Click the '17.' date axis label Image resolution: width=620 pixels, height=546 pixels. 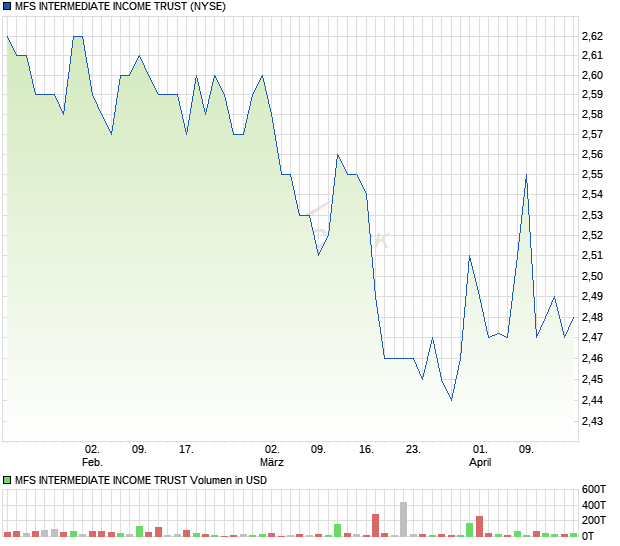pyautogui.click(x=186, y=450)
